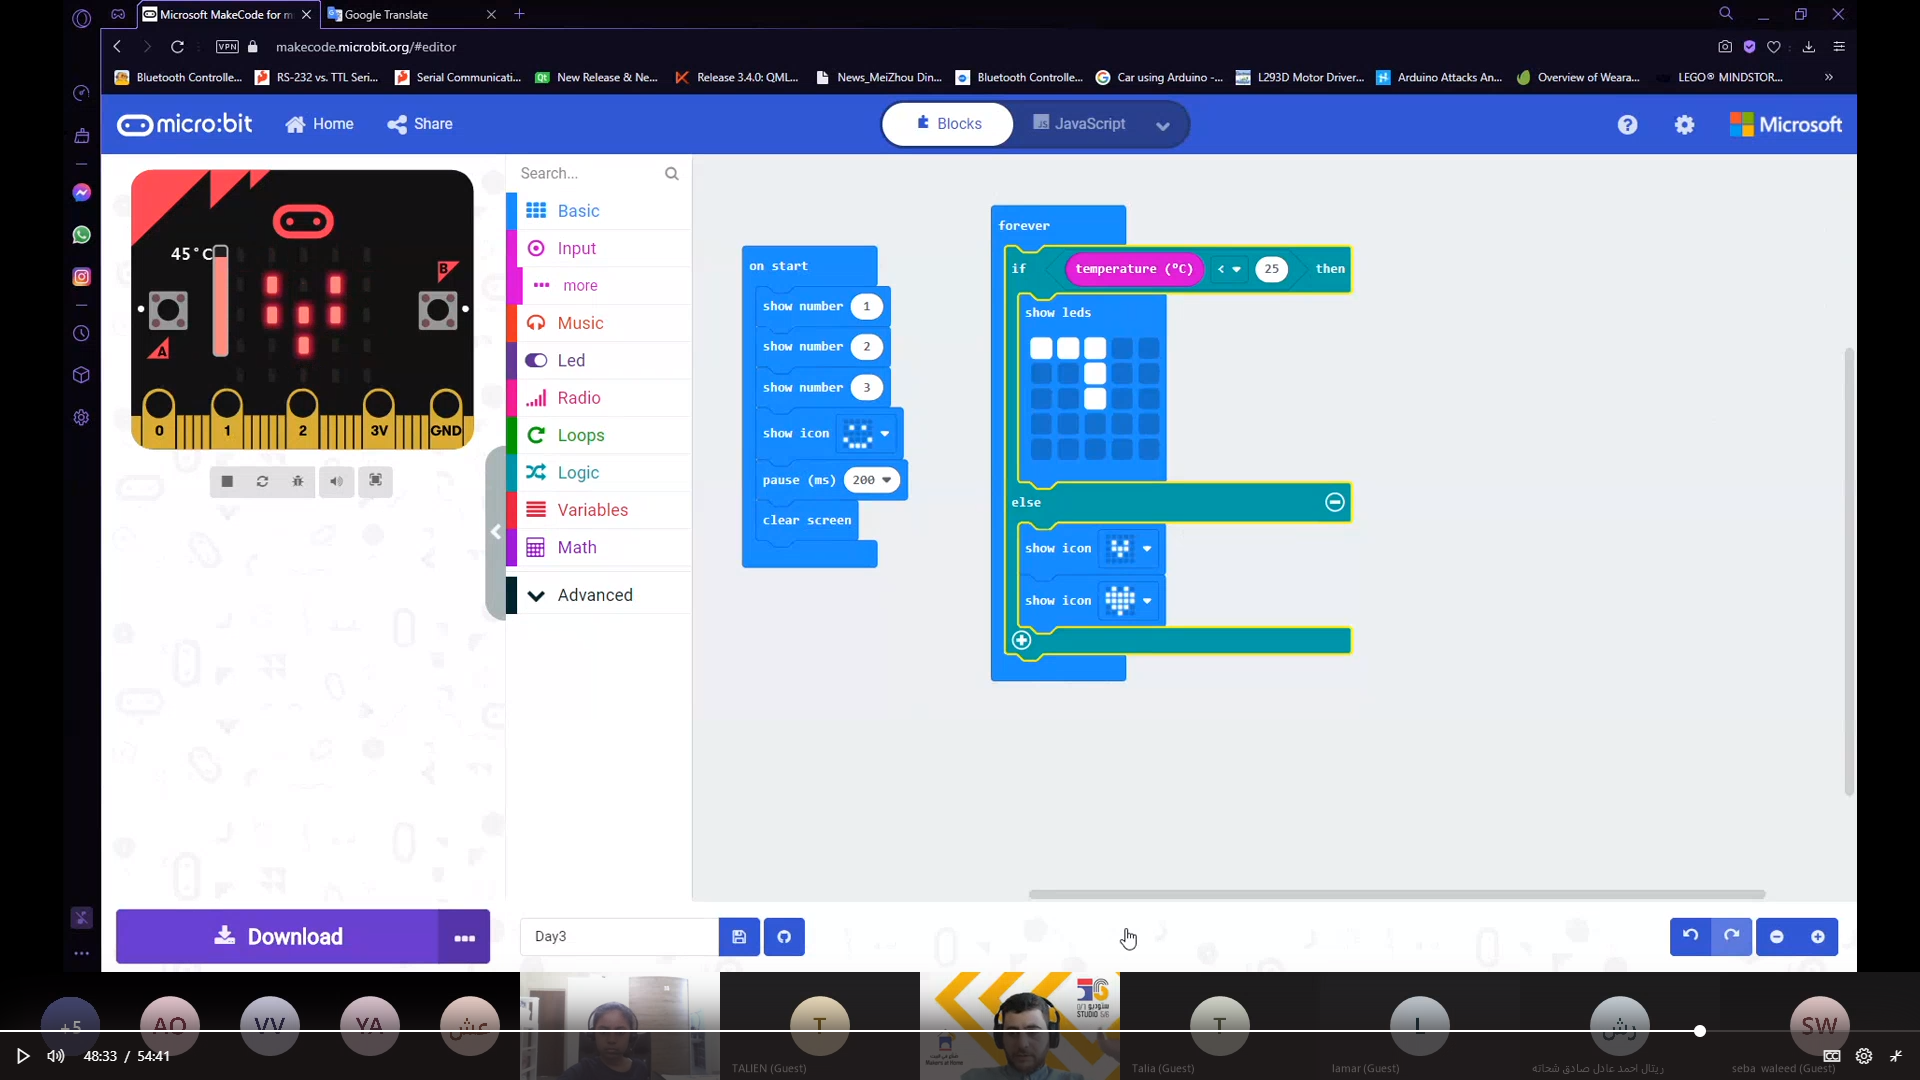Mute the simulator audio
1920x1080 pixels.
(x=337, y=481)
